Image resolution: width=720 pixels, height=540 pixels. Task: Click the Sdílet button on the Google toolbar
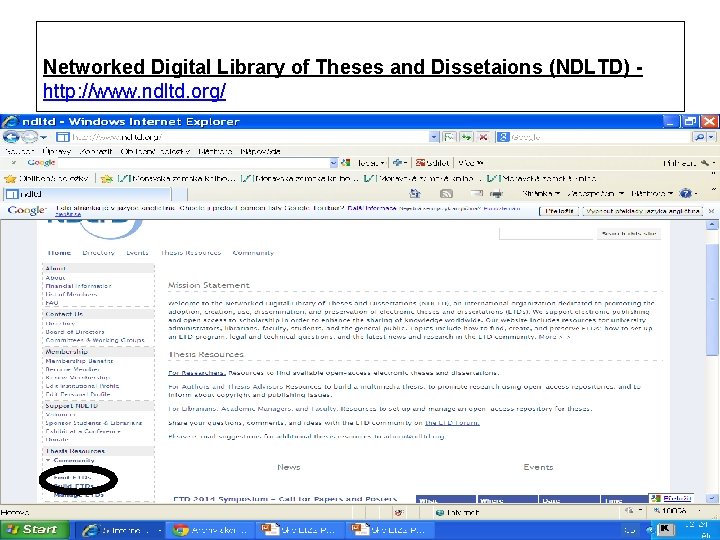[433, 163]
